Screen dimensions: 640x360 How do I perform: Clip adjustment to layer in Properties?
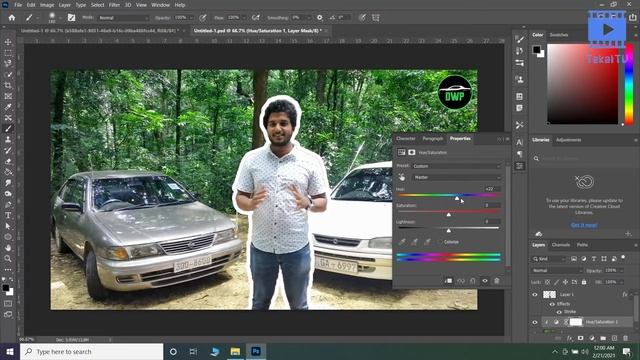448,281
